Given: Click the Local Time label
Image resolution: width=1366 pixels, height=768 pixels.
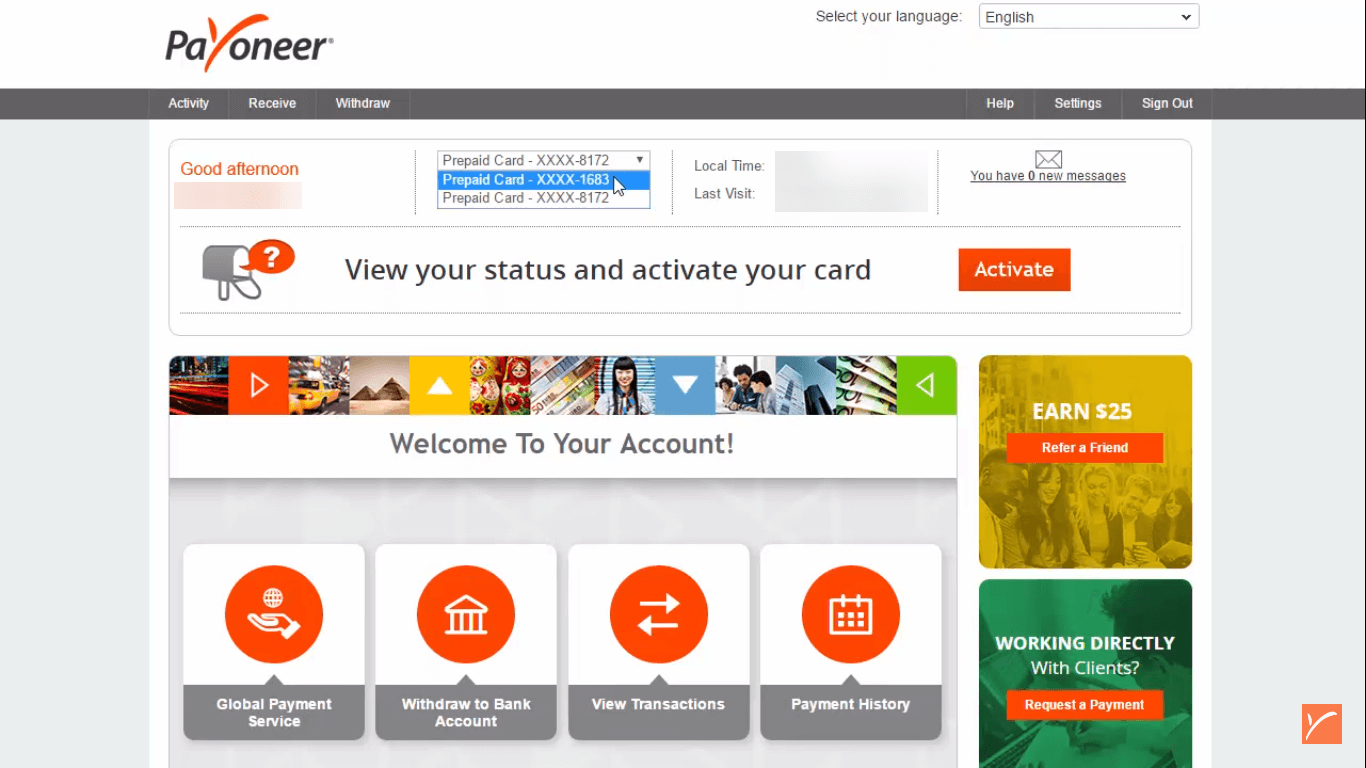Looking at the screenshot, I should coord(729,166).
